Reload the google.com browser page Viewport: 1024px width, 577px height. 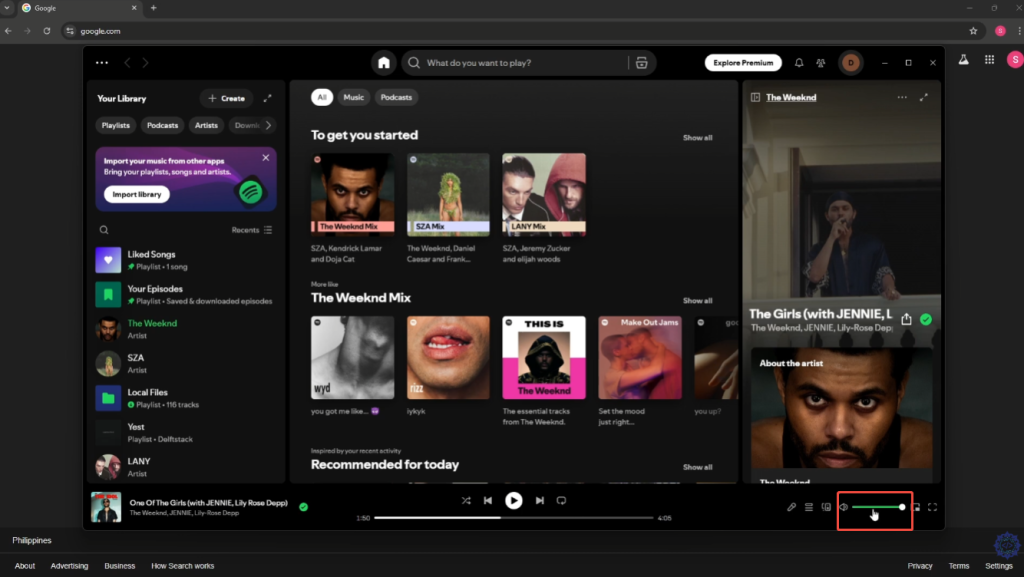click(47, 31)
